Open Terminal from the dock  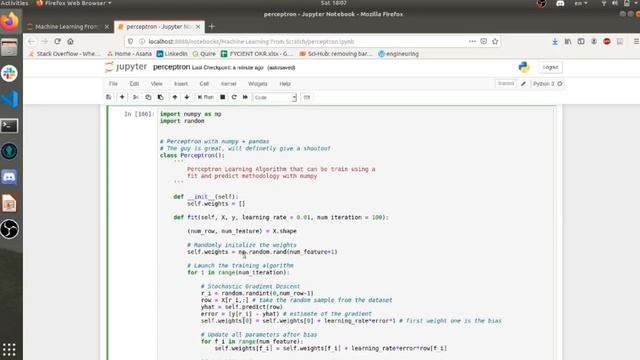click(9, 126)
